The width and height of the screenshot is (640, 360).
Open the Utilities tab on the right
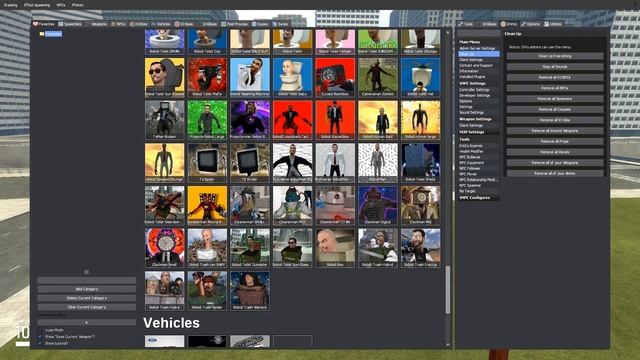click(x=553, y=24)
